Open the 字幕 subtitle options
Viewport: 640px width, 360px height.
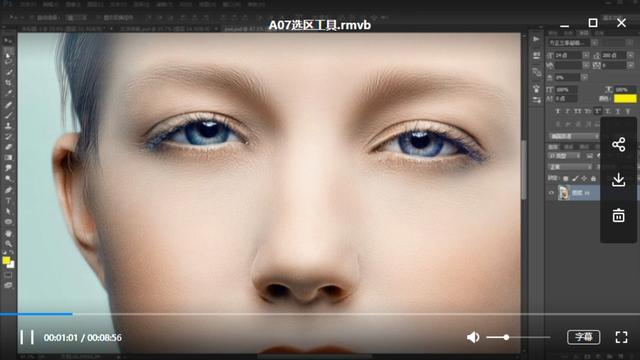tap(584, 337)
